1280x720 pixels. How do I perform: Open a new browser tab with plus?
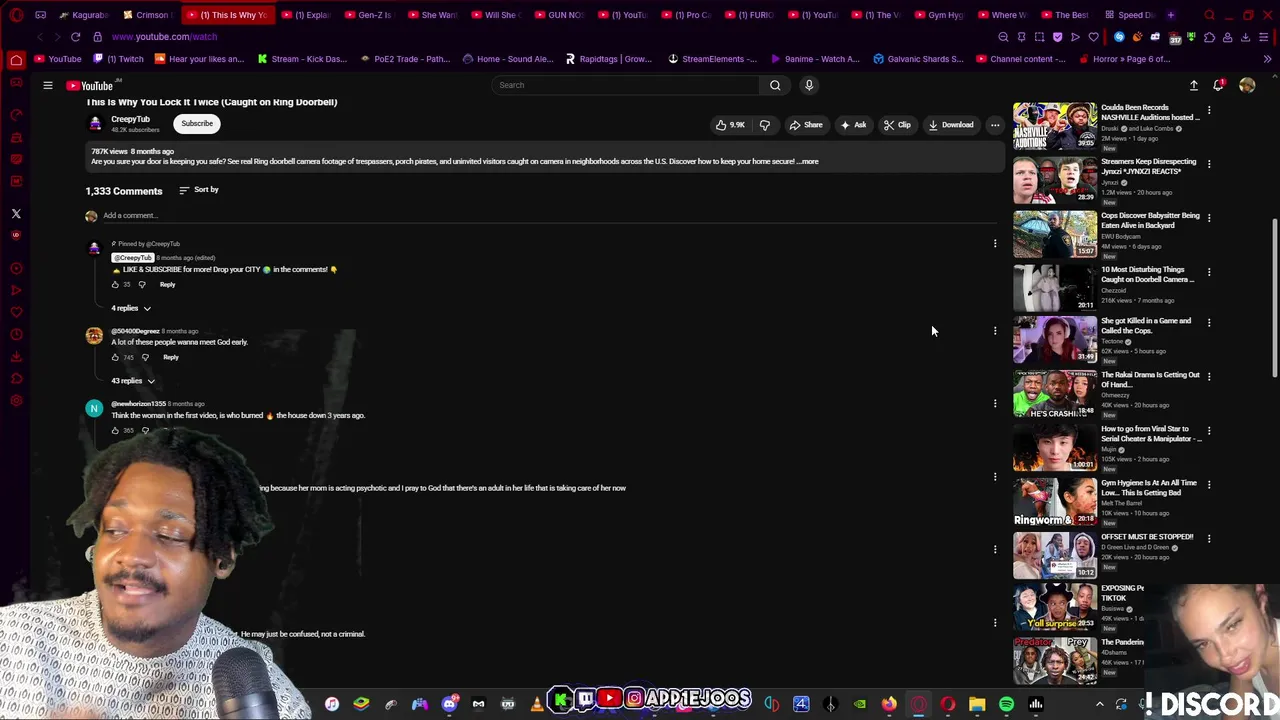tap(1171, 15)
